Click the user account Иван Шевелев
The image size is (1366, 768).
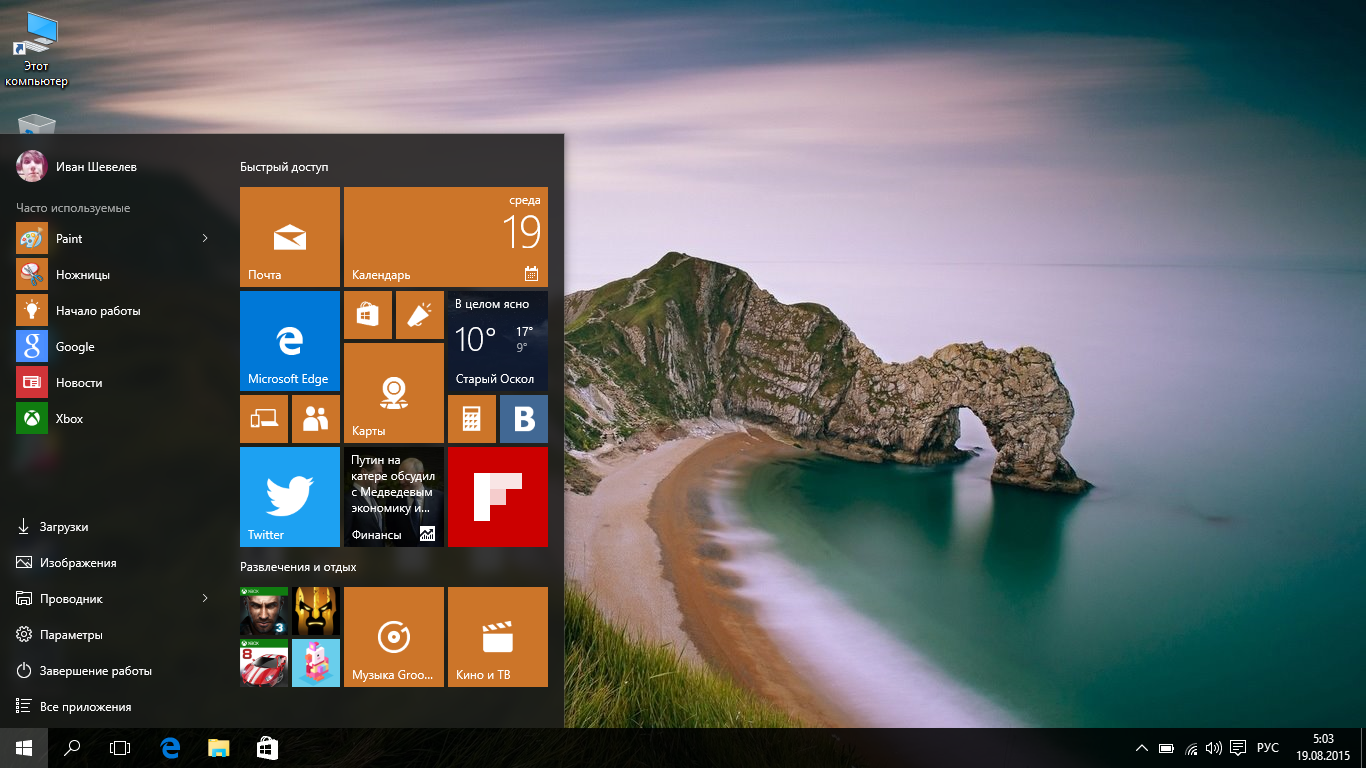(x=95, y=167)
